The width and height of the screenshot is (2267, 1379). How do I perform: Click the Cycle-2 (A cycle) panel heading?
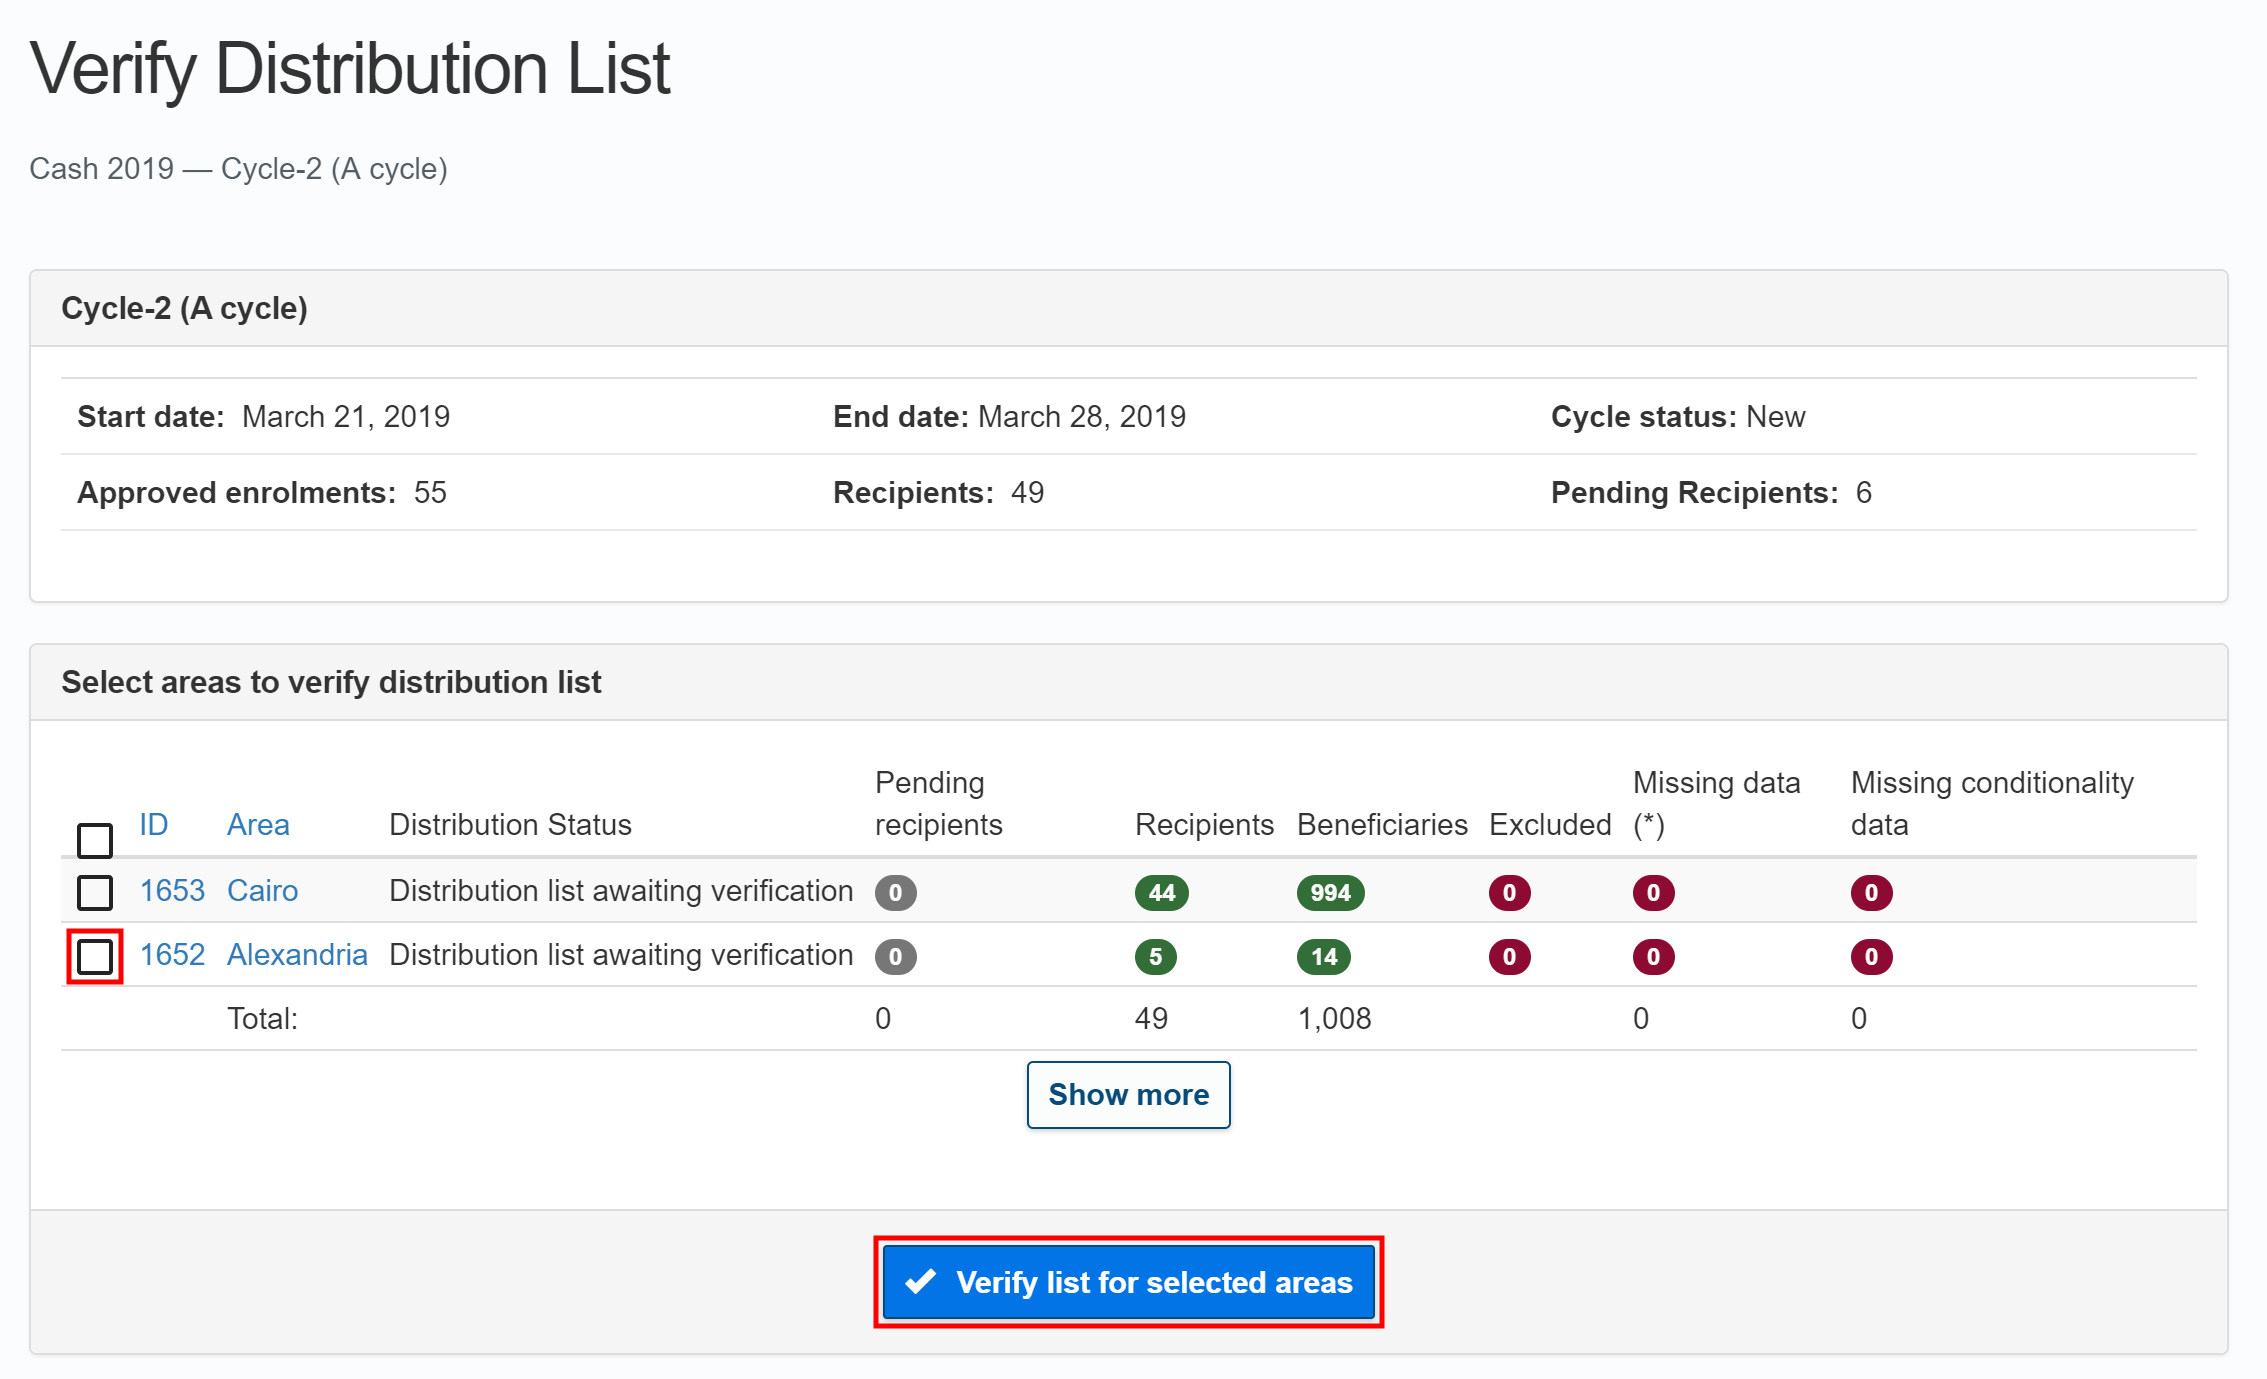click(184, 308)
